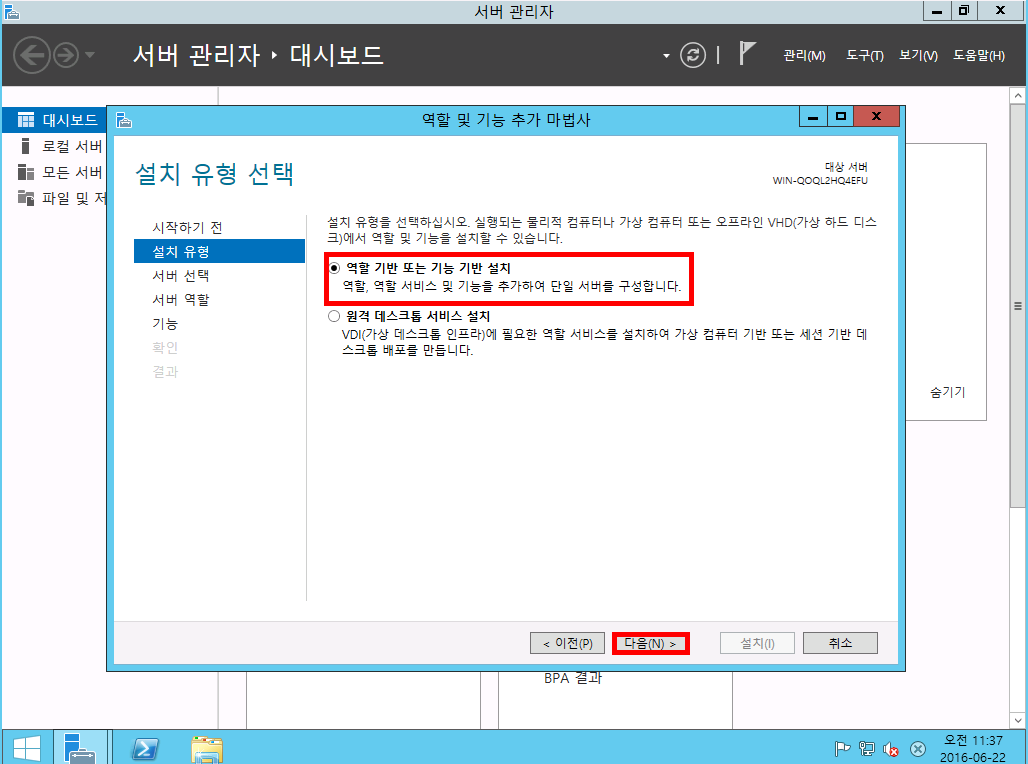Screen dimensions: 1028x764
Task: Click the network icon in system tray
Action: [867, 748]
